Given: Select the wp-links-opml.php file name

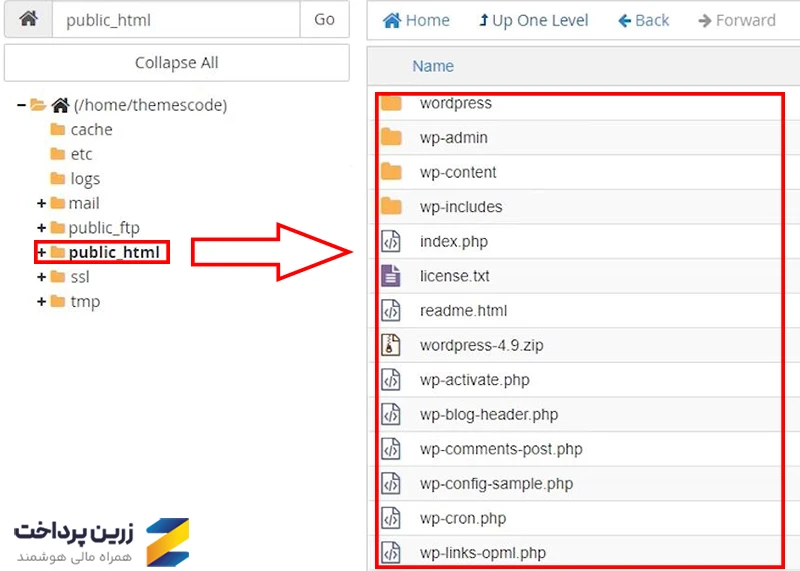Looking at the screenshot, I should tap(483, 553).
